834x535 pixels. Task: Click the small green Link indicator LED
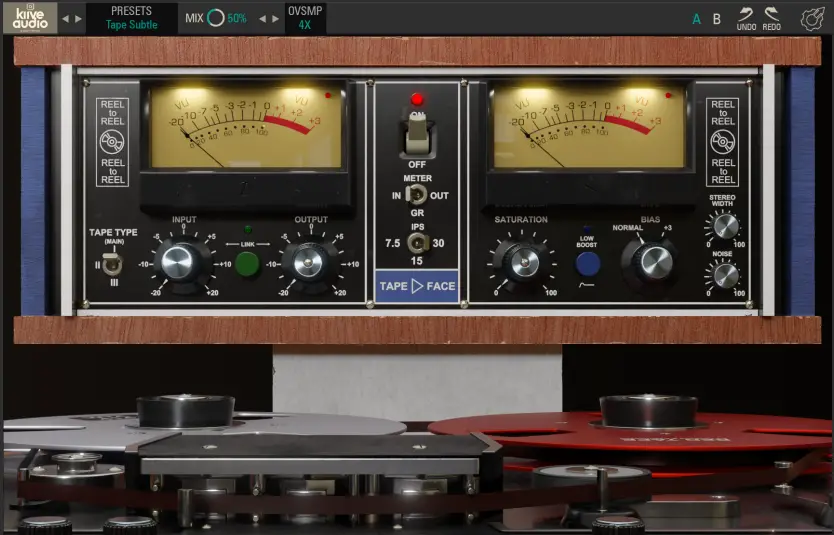(x=247, y=230)
